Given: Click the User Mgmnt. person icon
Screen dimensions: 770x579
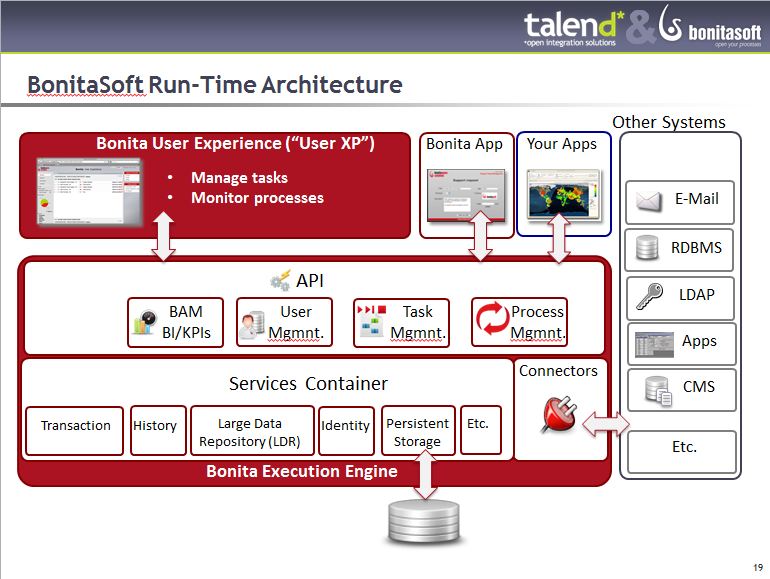Looking at the screenshot, I should pyautogui.click(x=252, y=325).
